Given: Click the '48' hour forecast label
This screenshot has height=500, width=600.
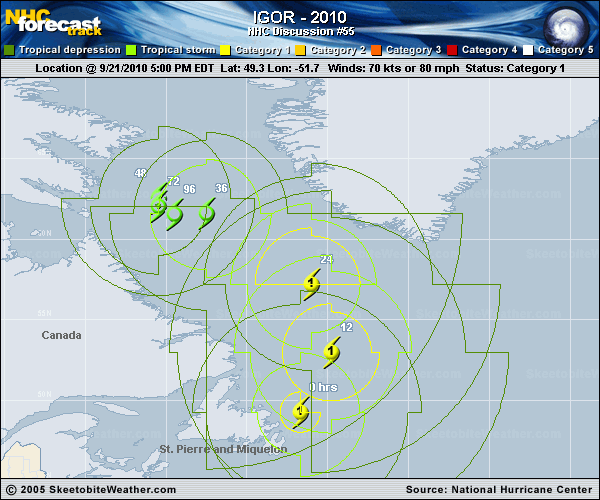Looking at the screenshot, I should (140, 173).
